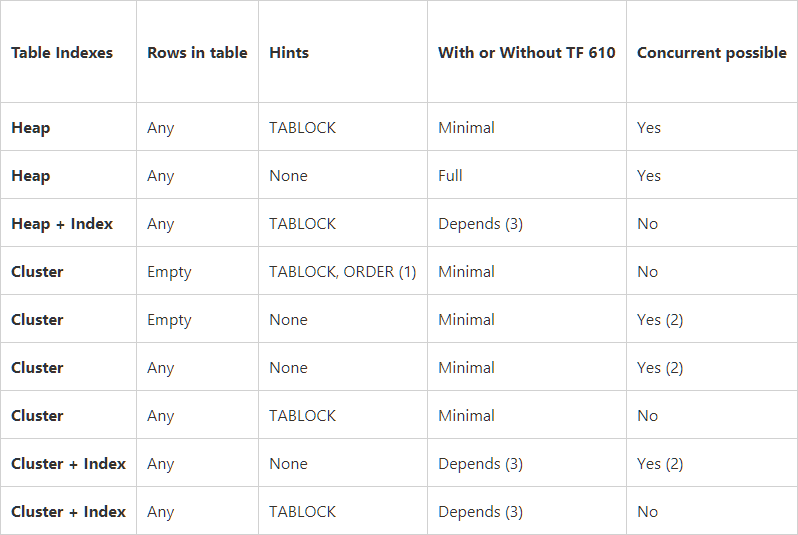Click the TABLOCK hint in first Heap row
This screenshot has width=798, height=535.
pos(302,128)
